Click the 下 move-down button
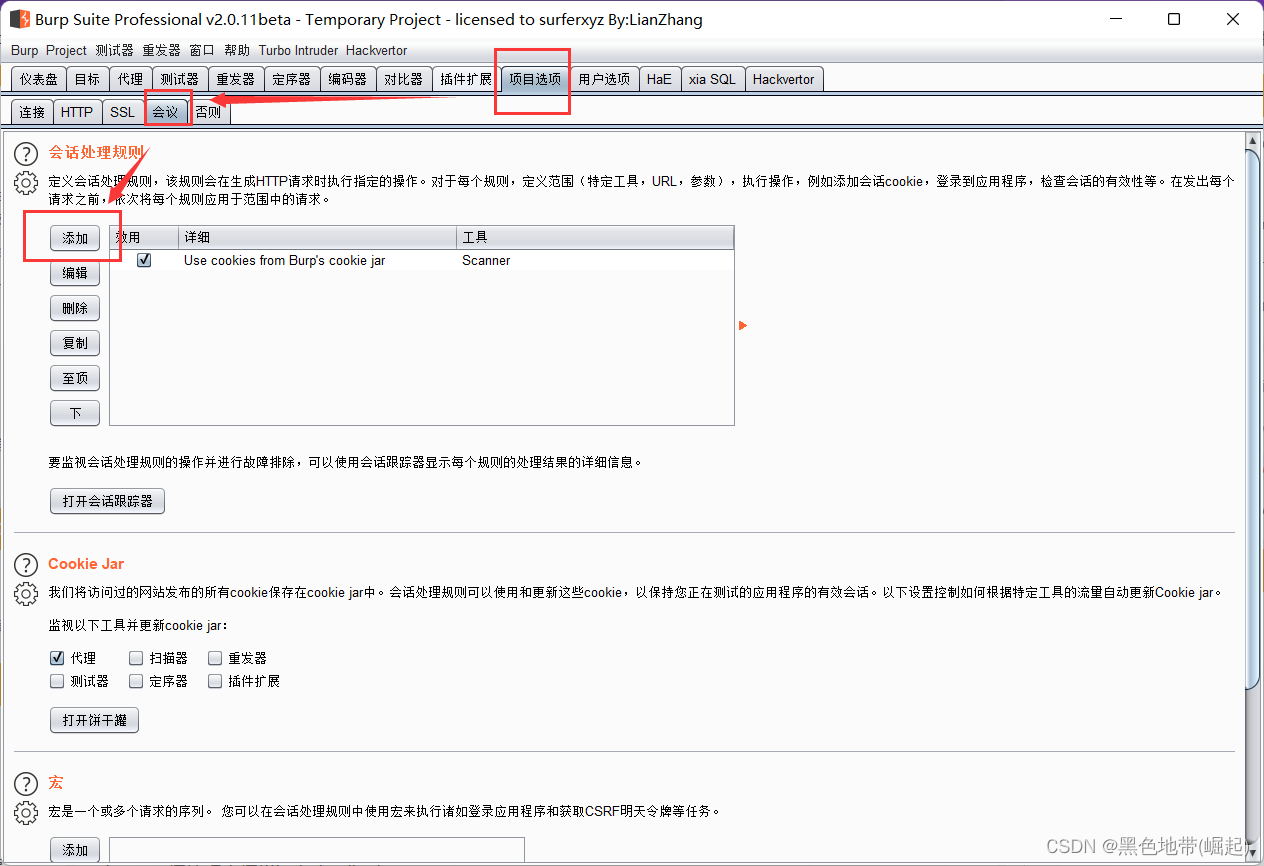The height and width of the screenshot is (866, 1264). coord(75,413)
